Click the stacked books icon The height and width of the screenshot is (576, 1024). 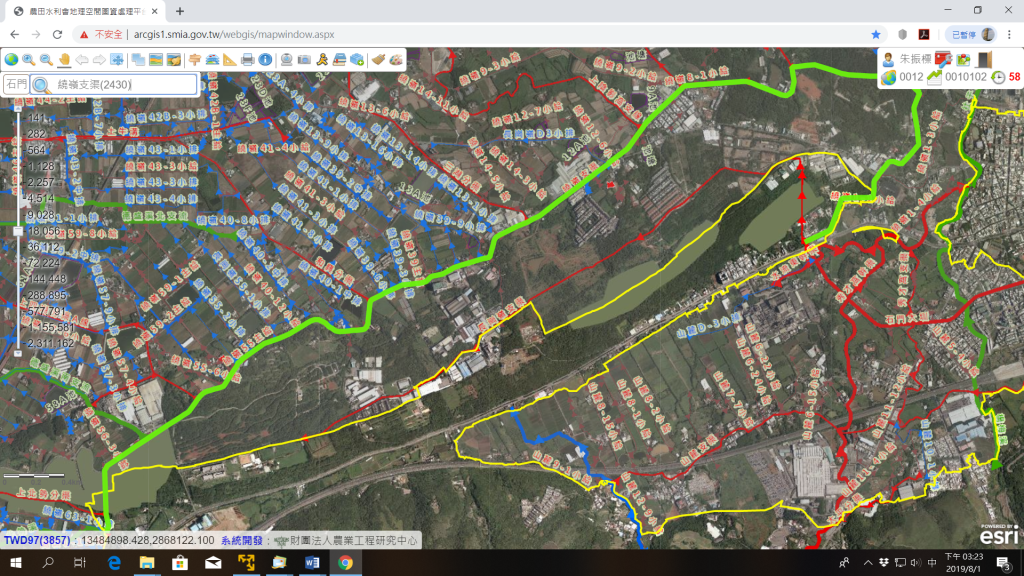tap(340, 59)
